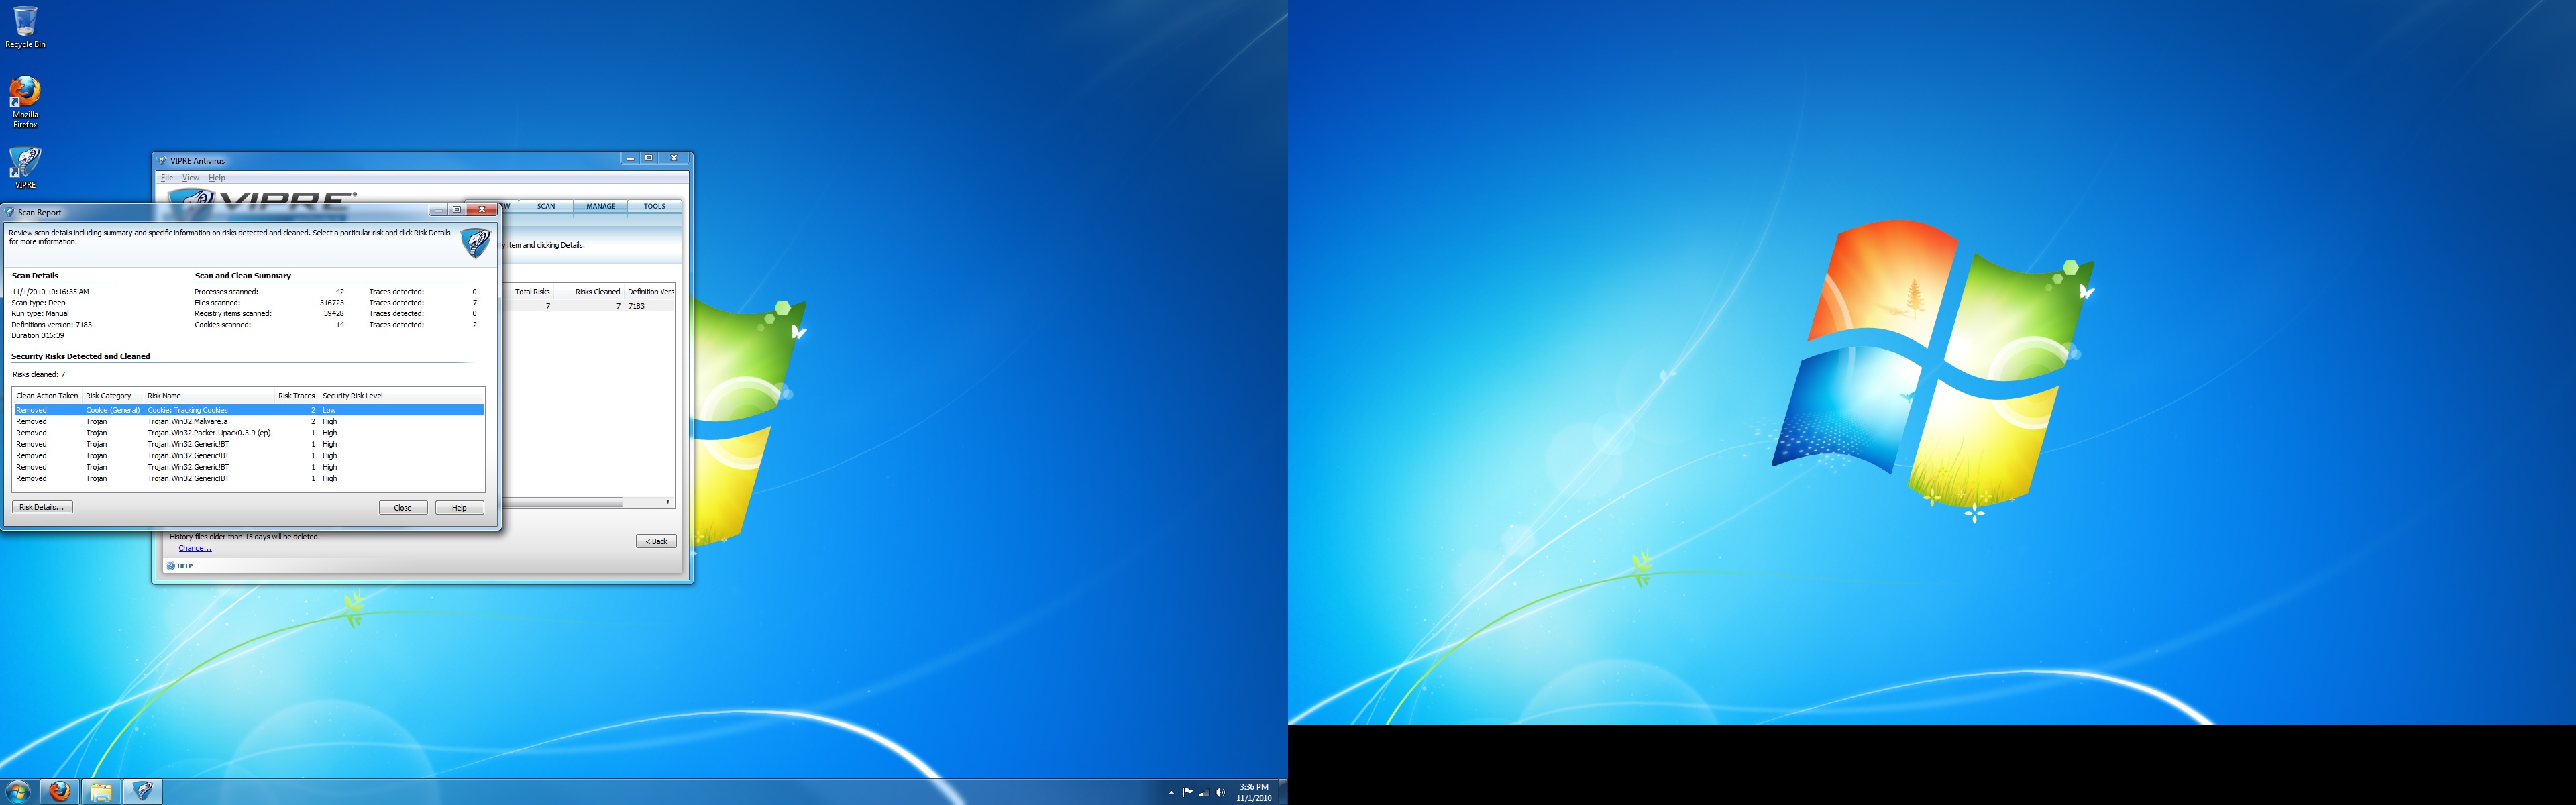Switch to VIPRE via taskbar button
Screen dimensions: 2576x805
click(x=142, y=791)
